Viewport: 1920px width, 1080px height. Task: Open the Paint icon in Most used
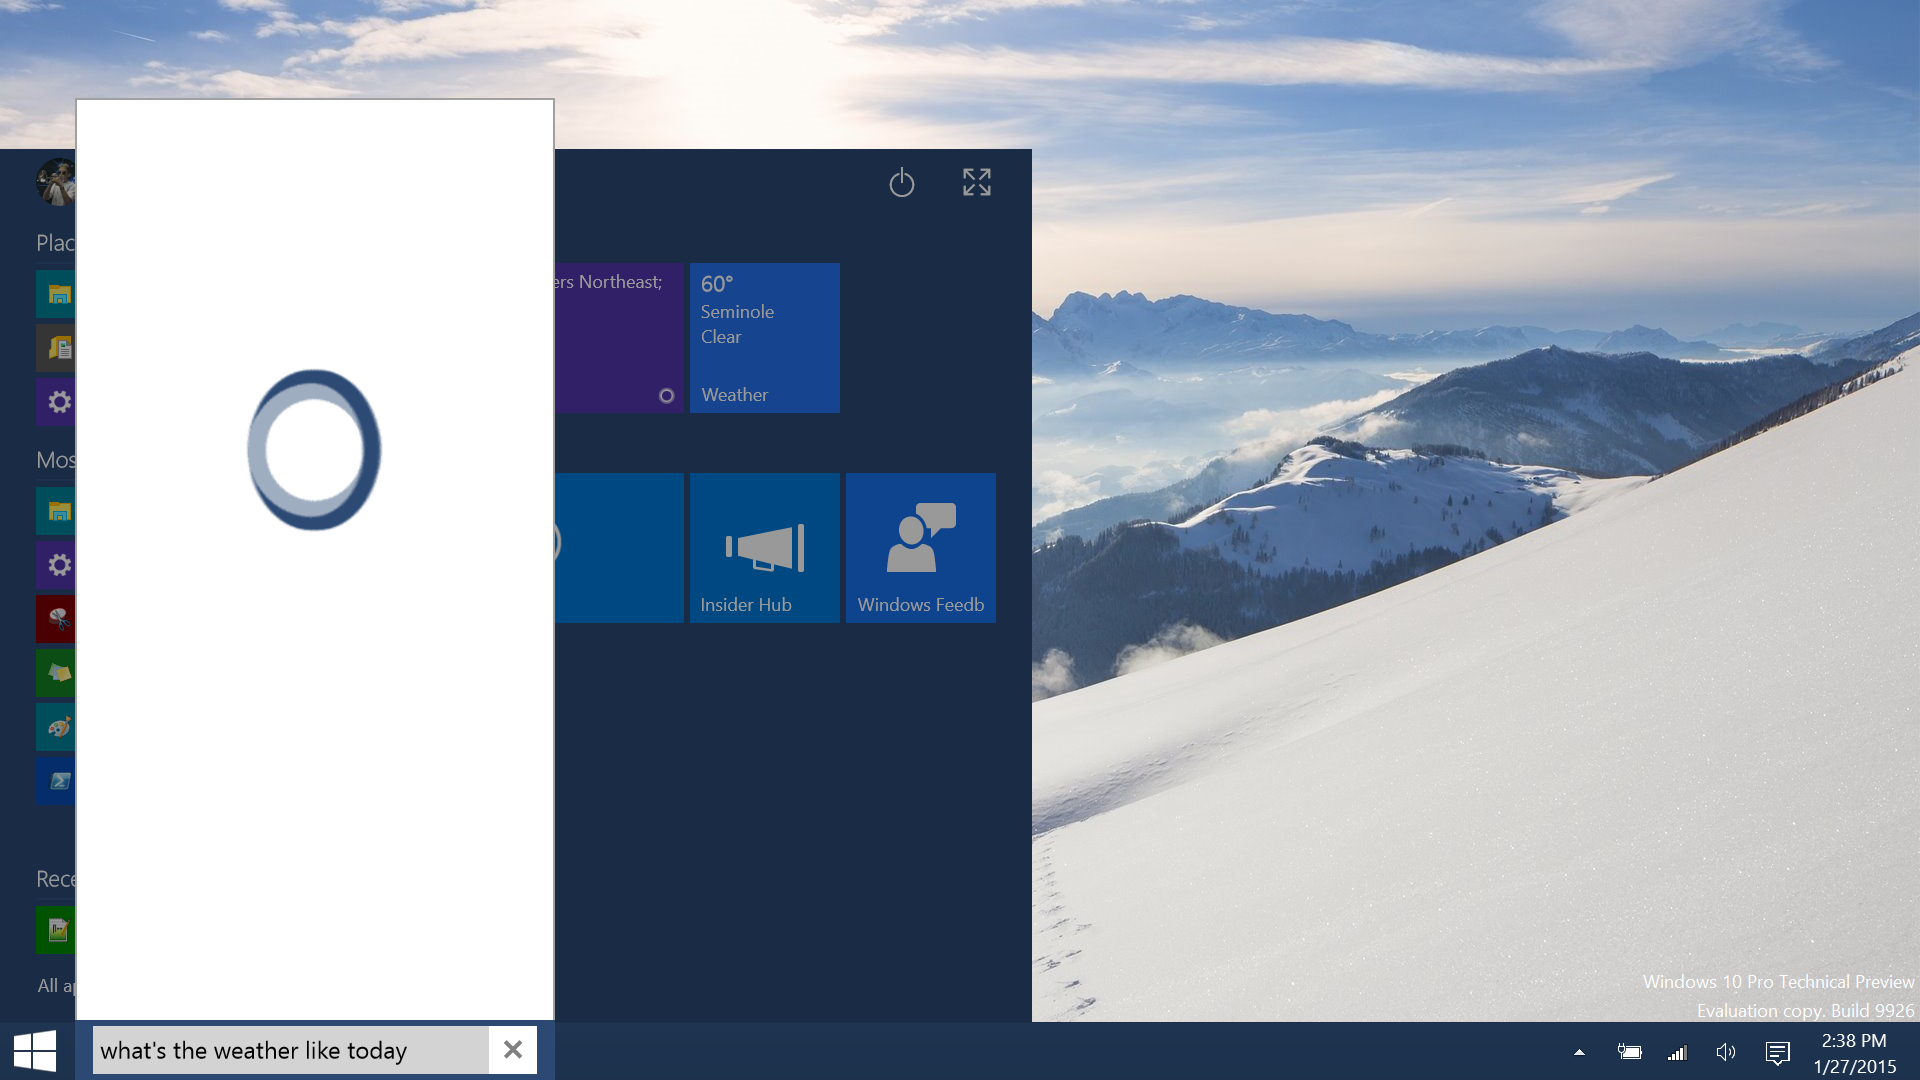click(56, 727)
